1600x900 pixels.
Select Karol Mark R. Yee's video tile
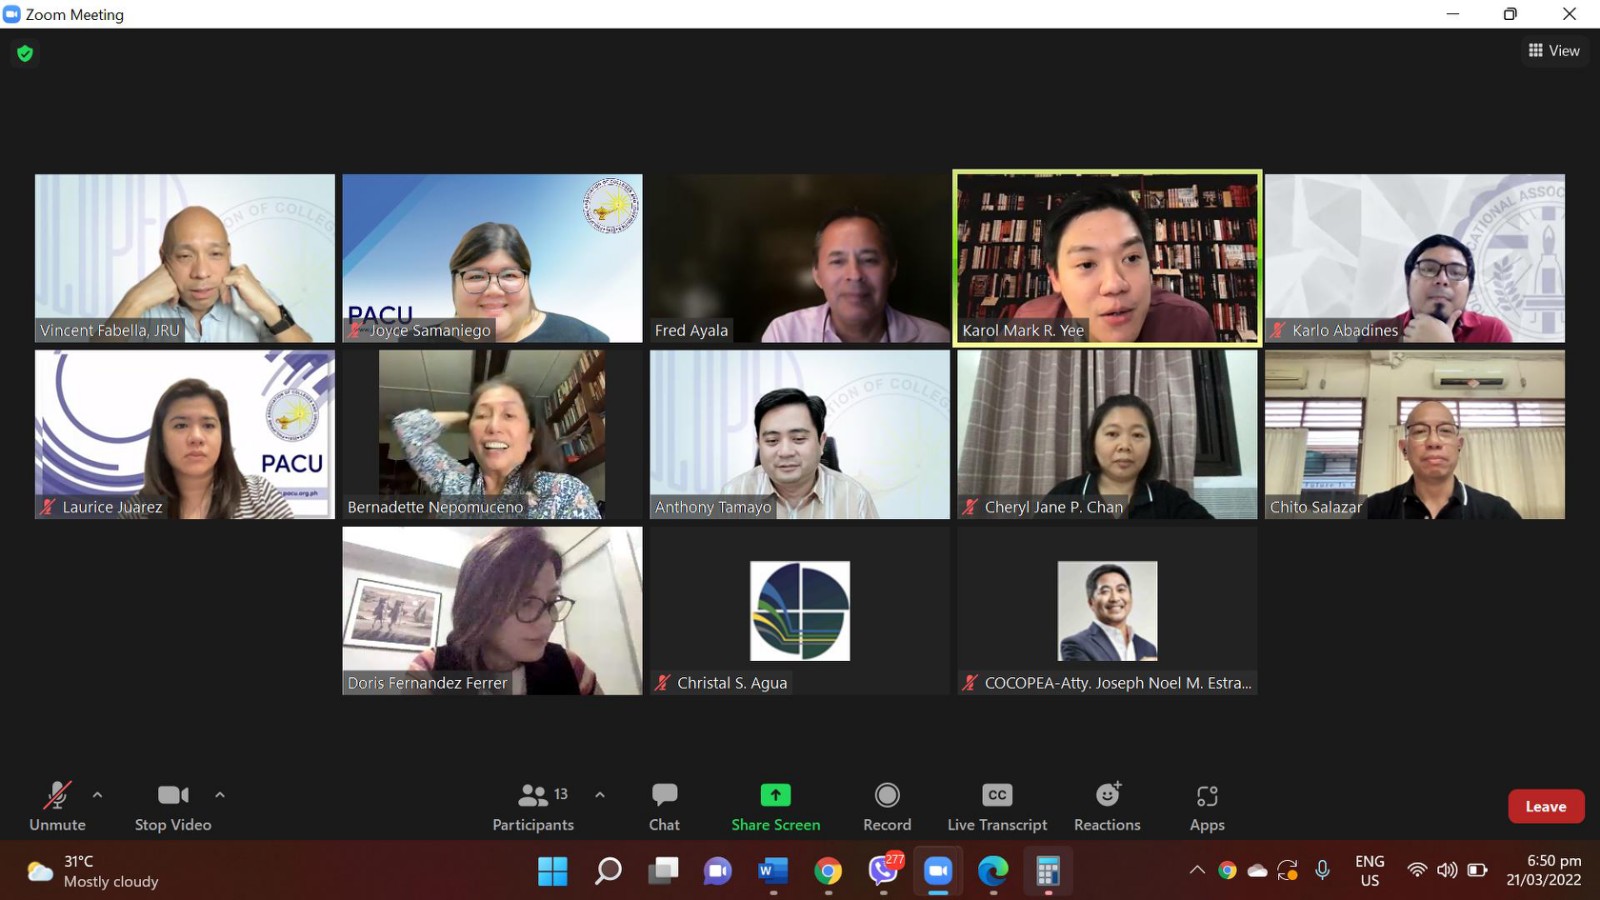coord(1107,258)
